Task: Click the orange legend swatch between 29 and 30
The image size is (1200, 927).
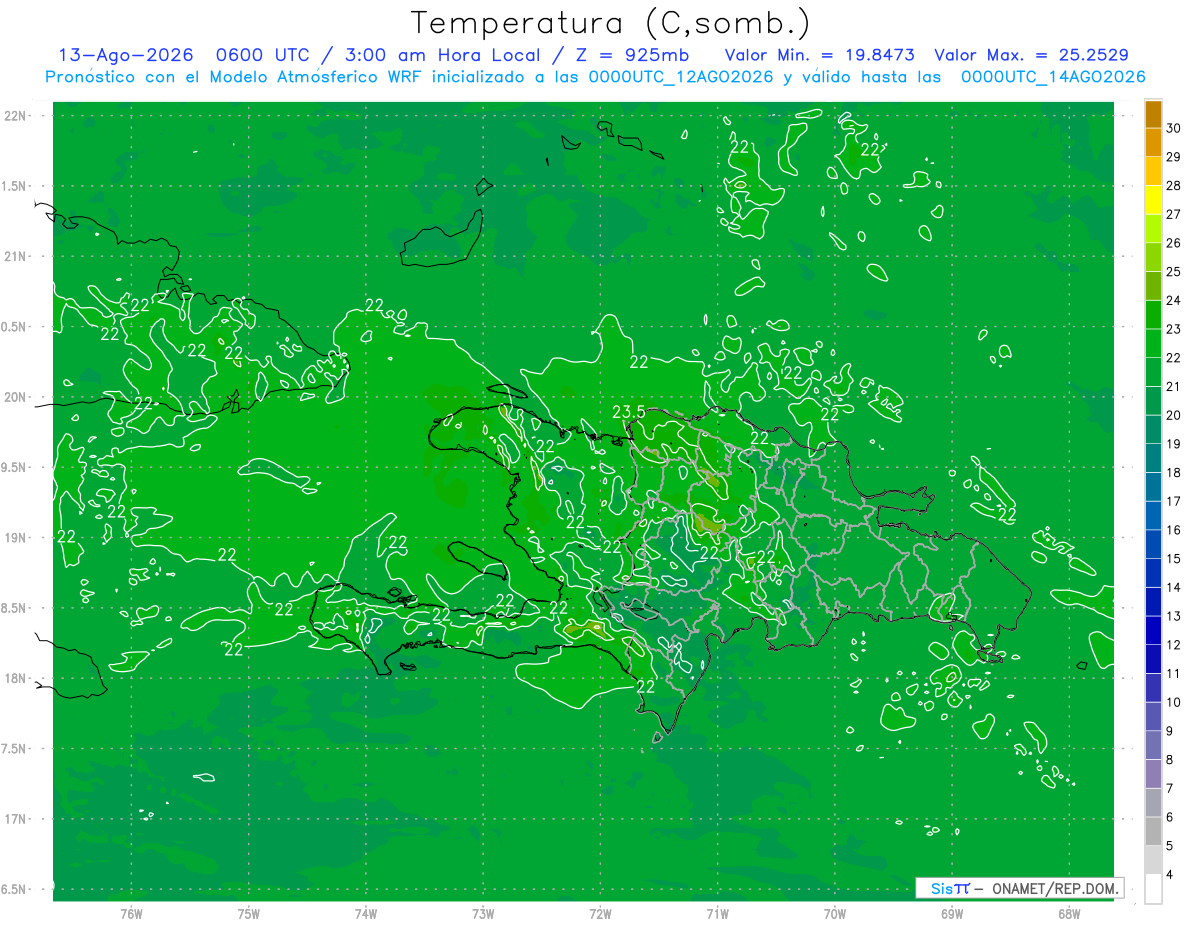Action: point(1153,143)
